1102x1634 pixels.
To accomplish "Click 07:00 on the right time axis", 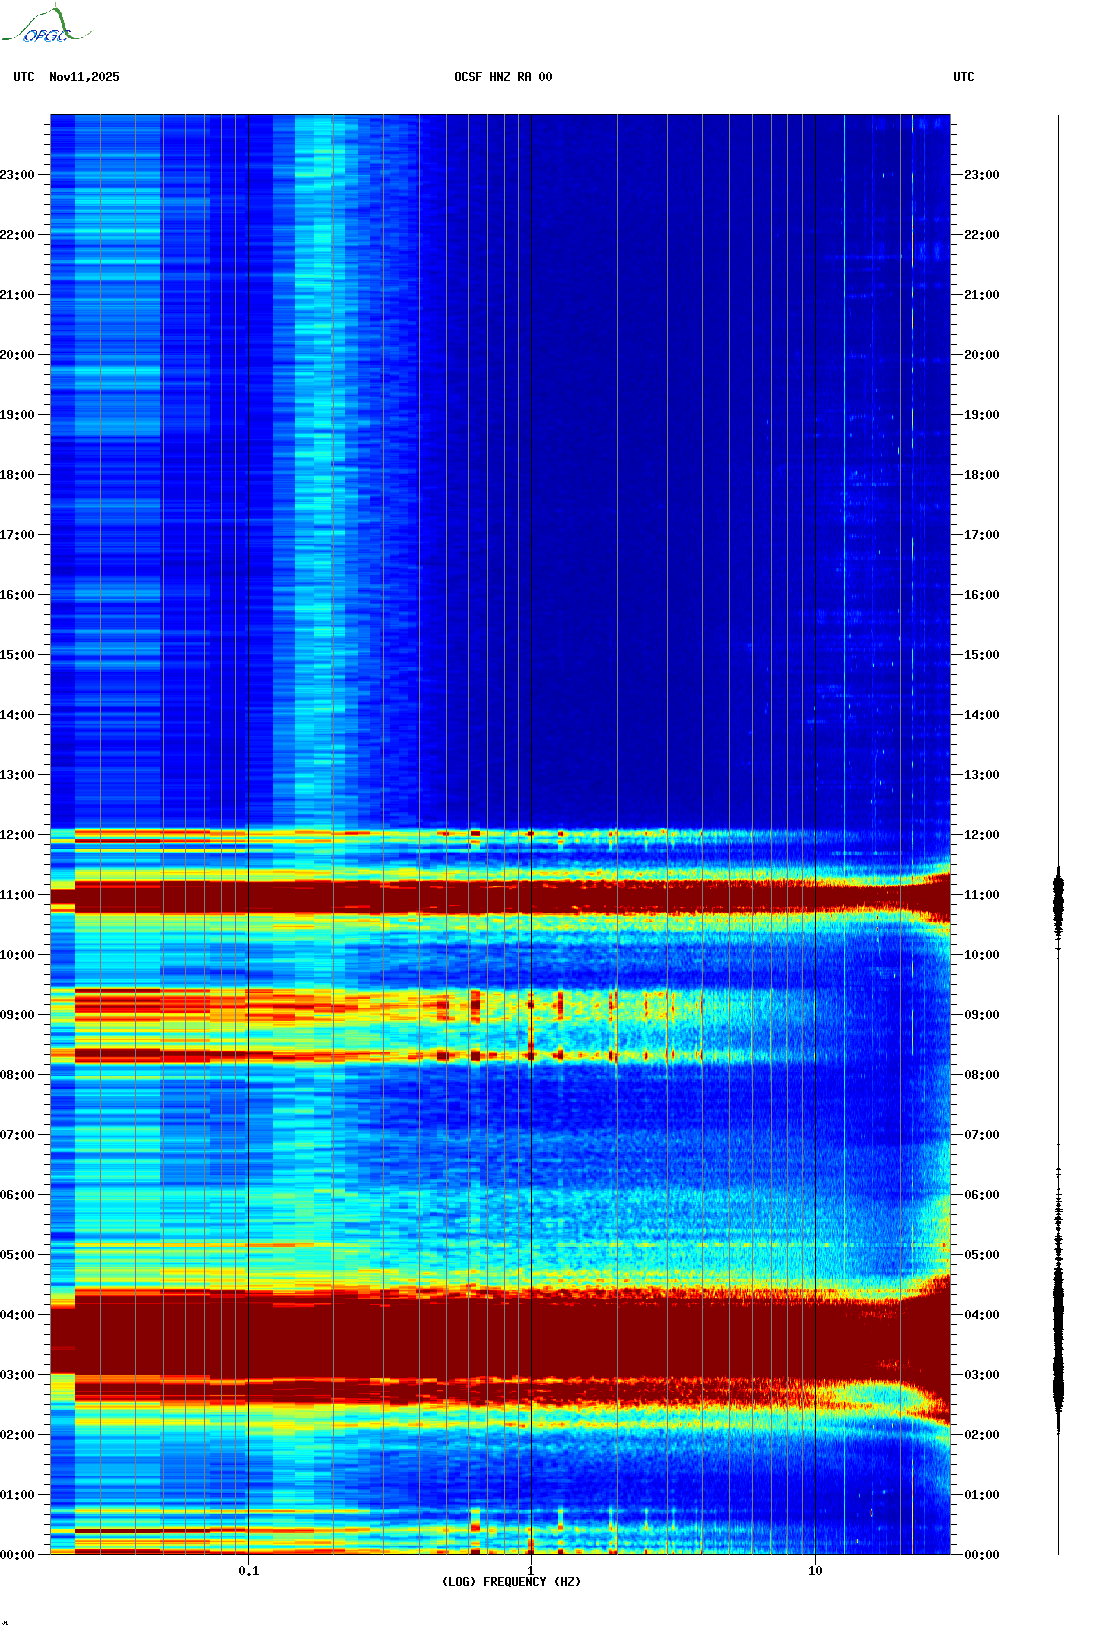I will [x=982, y=1135].
